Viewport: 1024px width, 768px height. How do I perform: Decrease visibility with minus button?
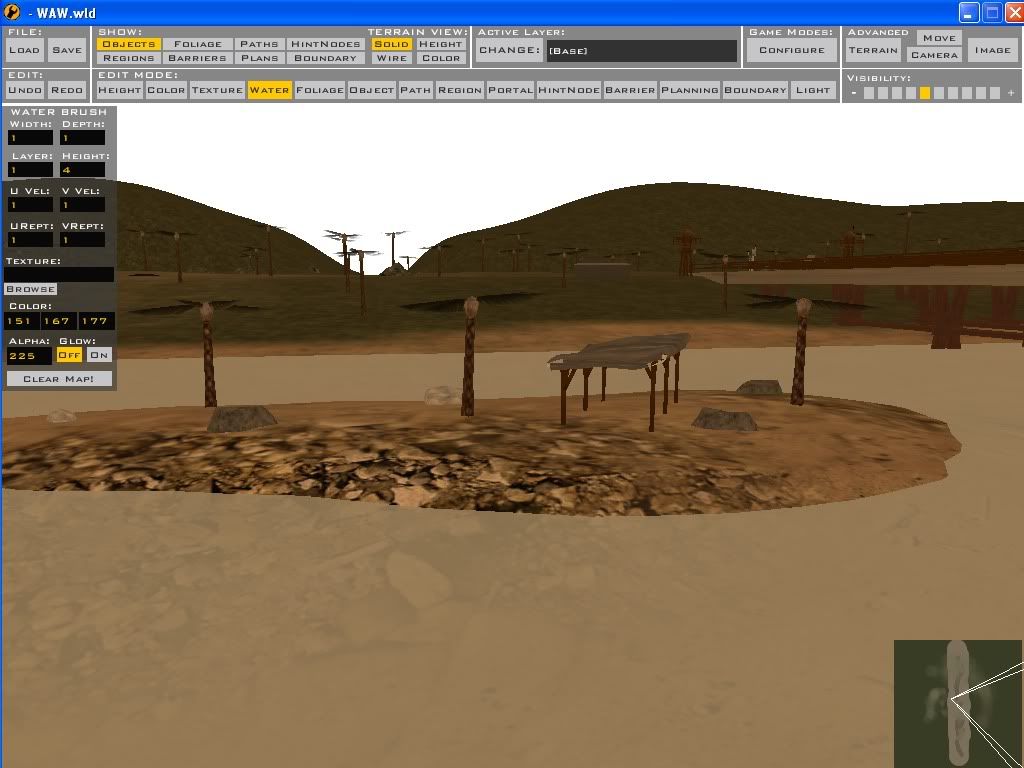(x=854, y=93)
